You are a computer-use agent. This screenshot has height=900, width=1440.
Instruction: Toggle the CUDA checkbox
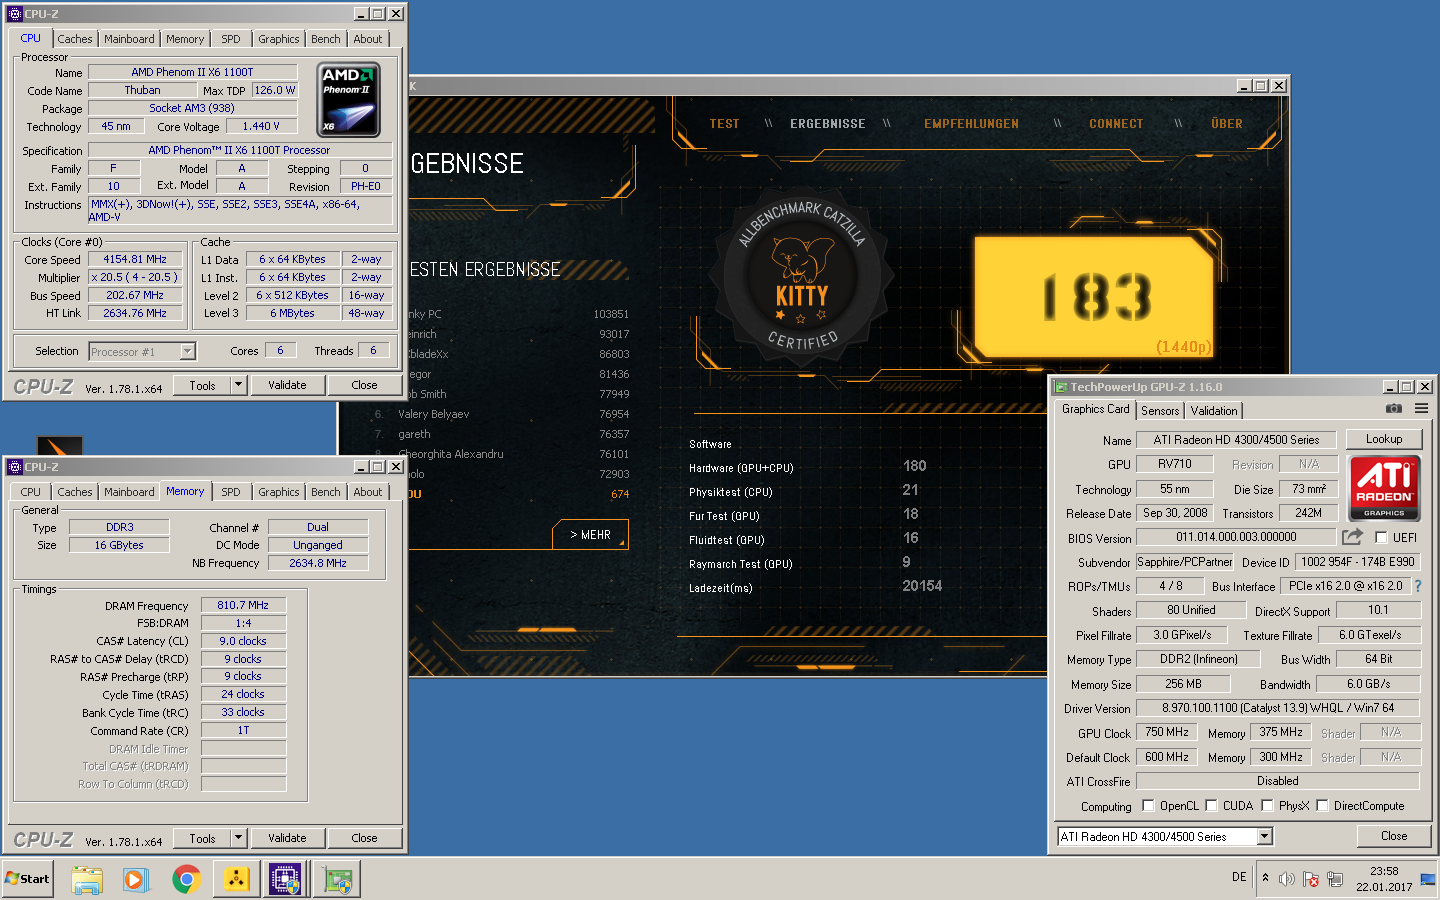click(x=1211, y=805)
